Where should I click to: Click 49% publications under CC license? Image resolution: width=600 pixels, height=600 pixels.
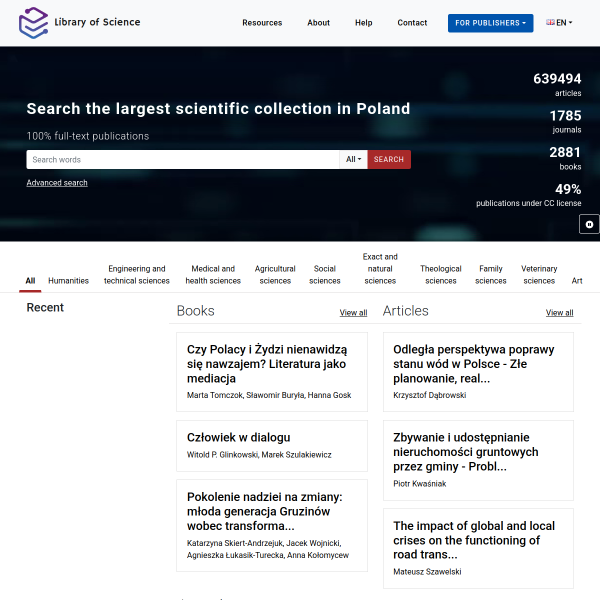[529, 195]
